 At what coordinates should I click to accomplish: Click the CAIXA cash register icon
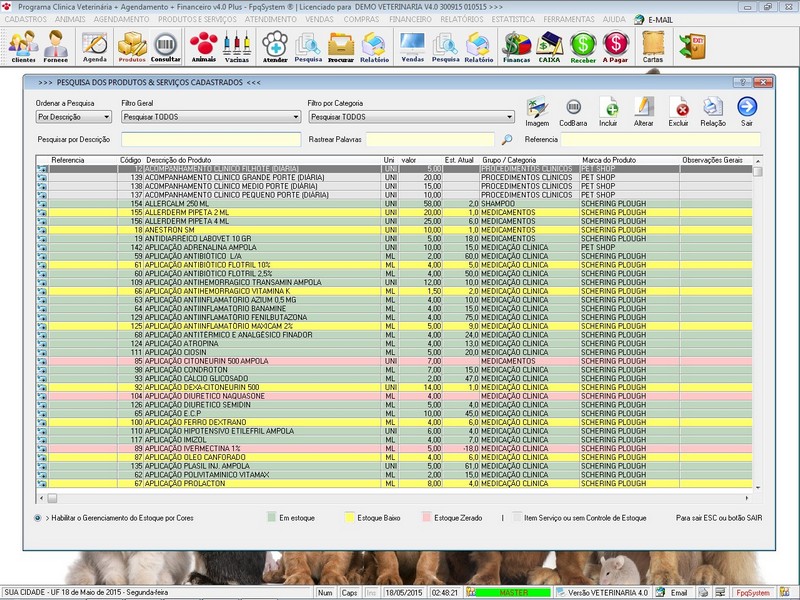point(549,45)
